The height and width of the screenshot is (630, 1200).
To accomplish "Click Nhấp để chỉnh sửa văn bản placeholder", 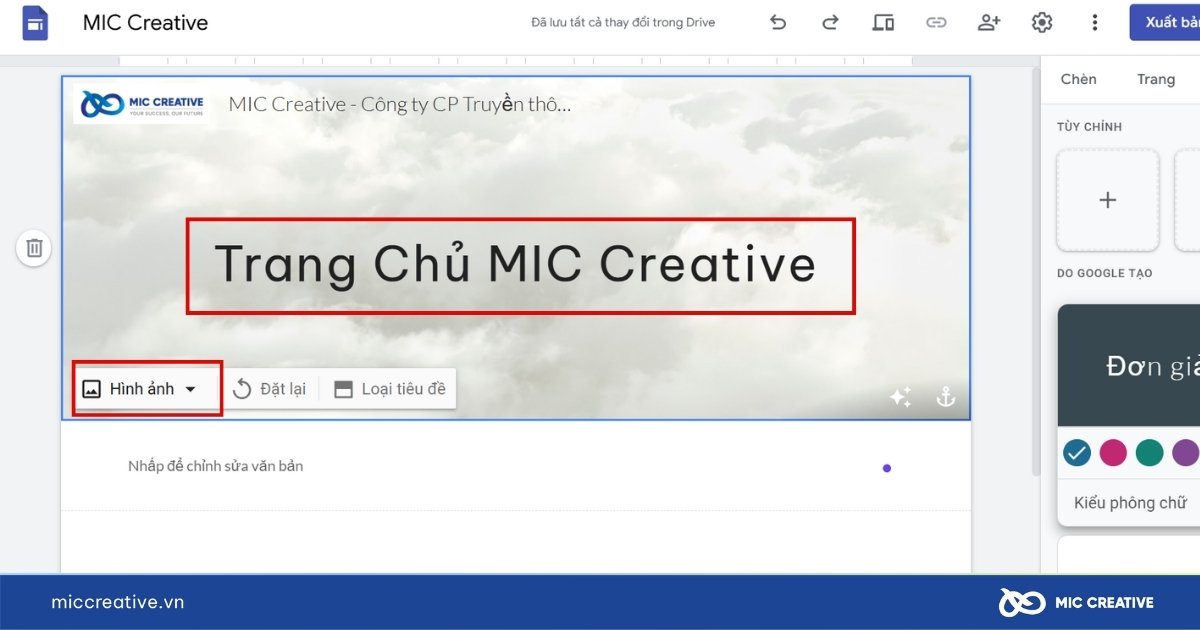I will pyautogui.click(x=216, y=466).
